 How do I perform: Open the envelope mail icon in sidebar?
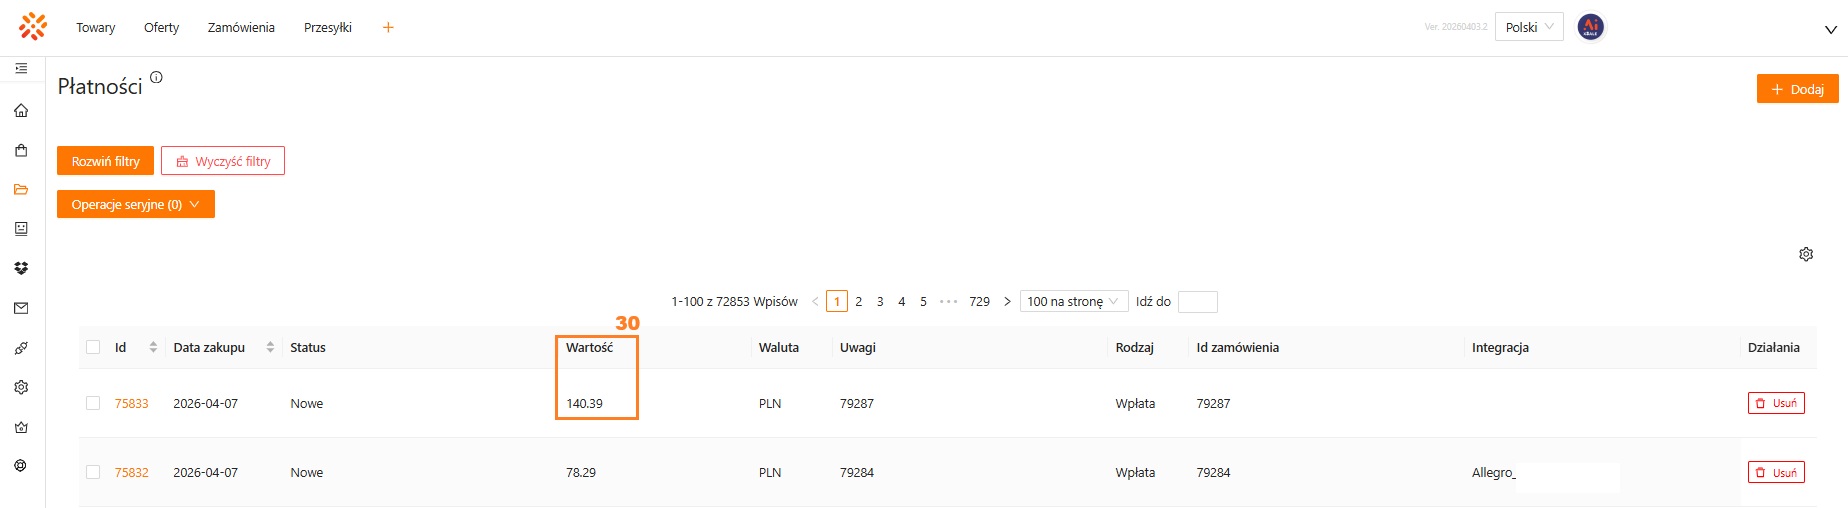click(21, 308)
